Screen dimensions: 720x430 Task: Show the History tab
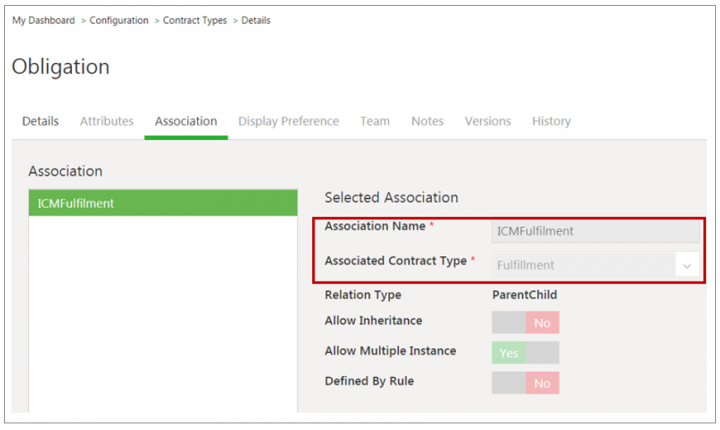(551, 121)
